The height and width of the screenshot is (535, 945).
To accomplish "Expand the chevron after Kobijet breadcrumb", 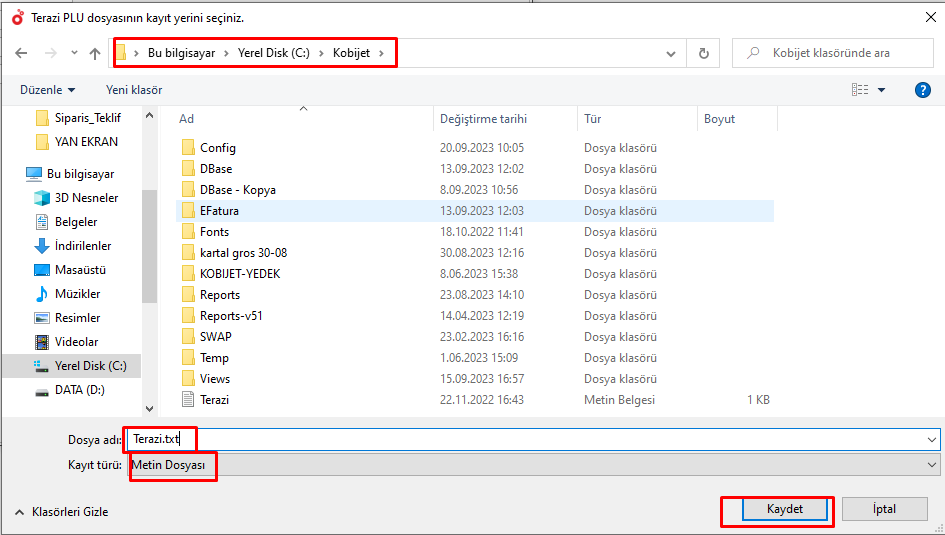I will tap(381, 54).
